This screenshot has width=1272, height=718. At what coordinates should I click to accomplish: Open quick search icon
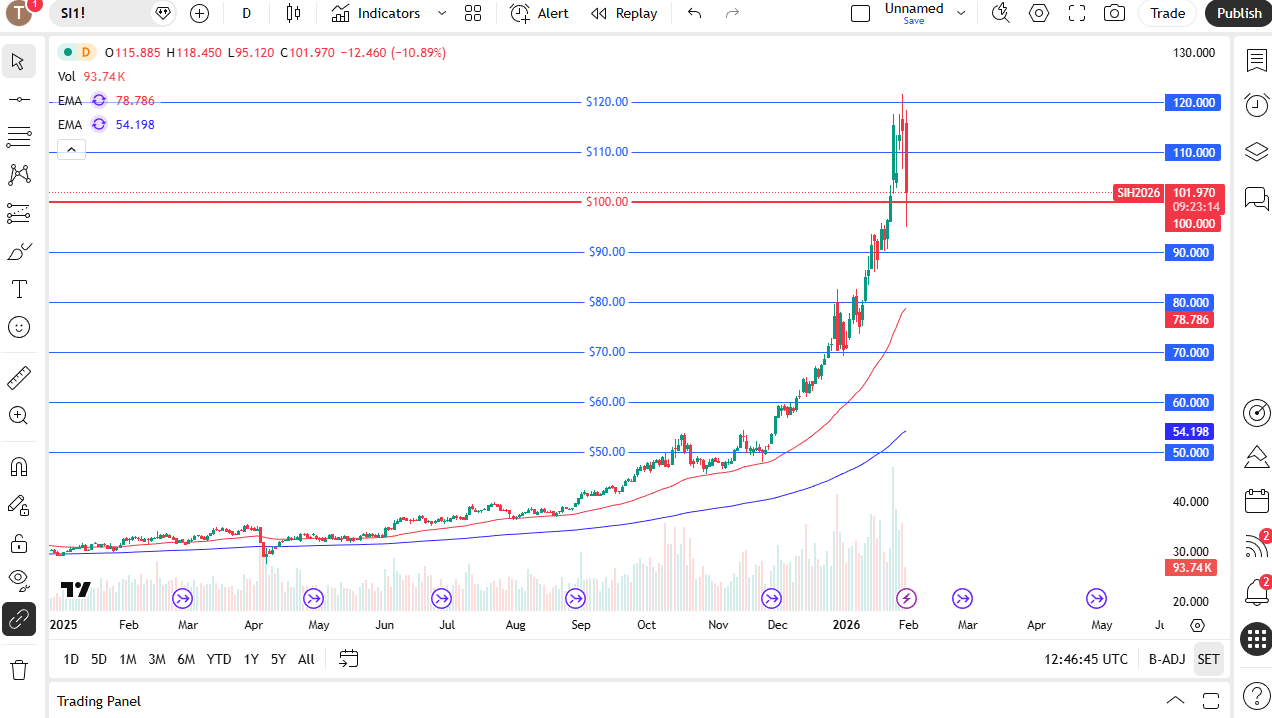1000,13
